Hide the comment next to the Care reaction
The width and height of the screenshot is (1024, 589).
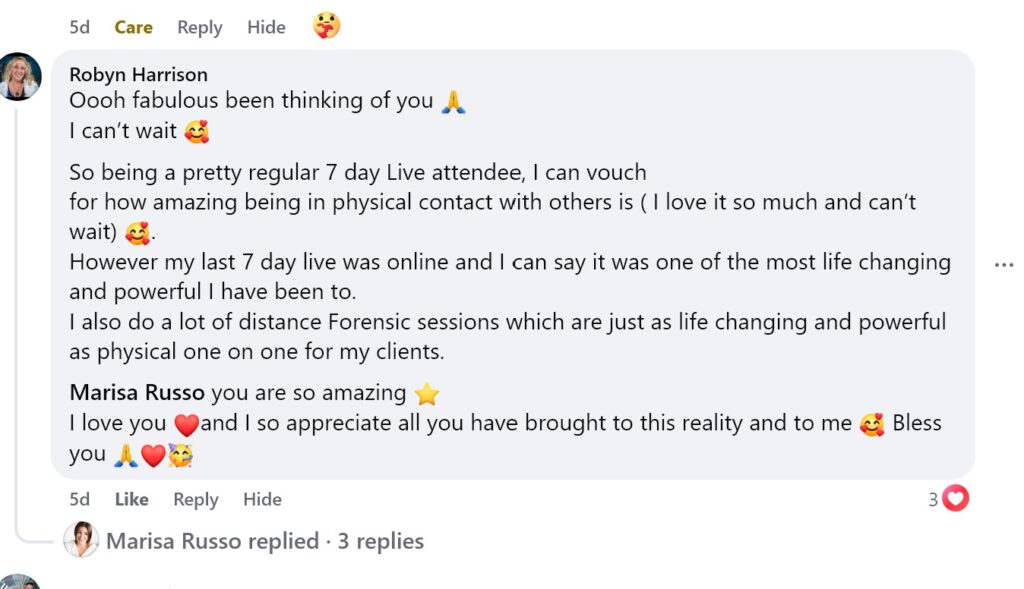point(266,28)
